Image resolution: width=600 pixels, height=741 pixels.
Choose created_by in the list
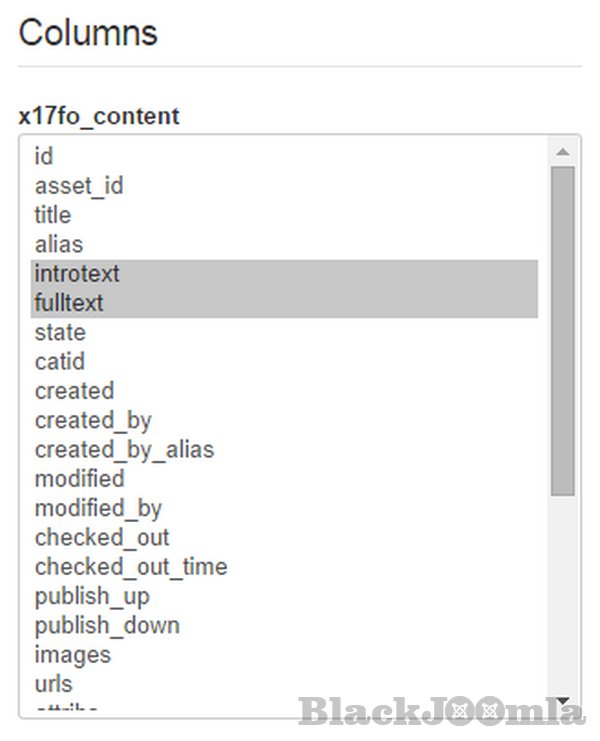[93, 420]
